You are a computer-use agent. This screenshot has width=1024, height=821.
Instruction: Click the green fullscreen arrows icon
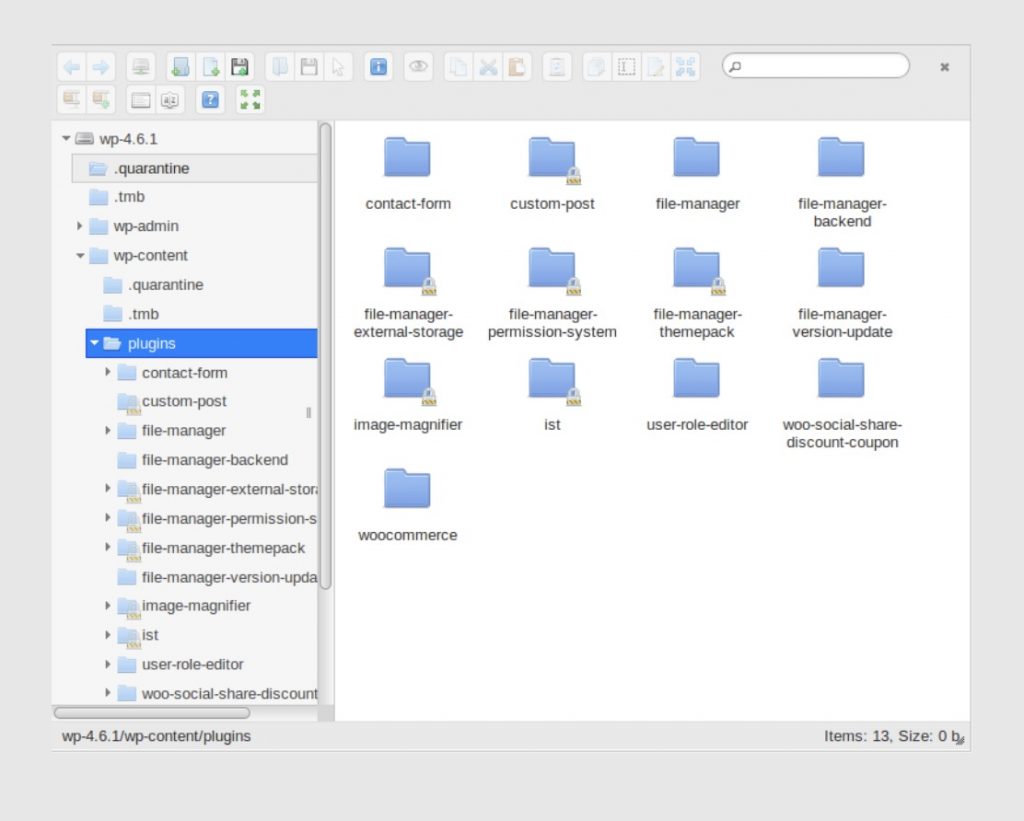tap(250, 100)
